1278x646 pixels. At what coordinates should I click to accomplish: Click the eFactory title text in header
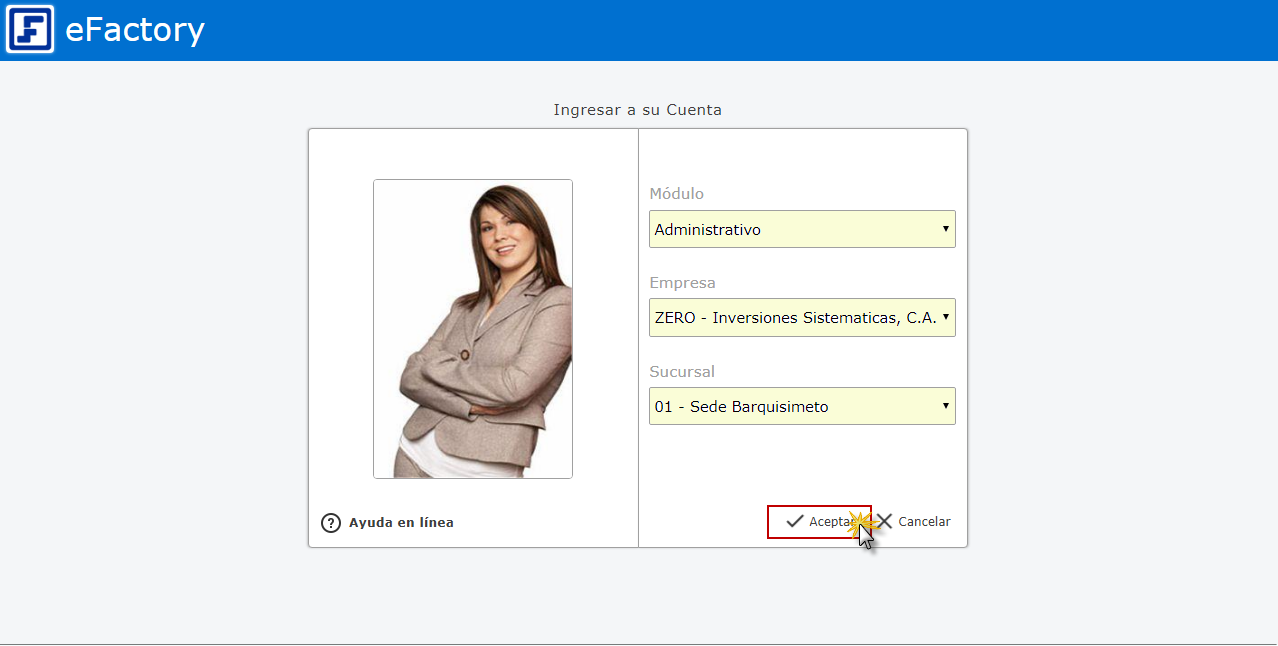point(134,31)
